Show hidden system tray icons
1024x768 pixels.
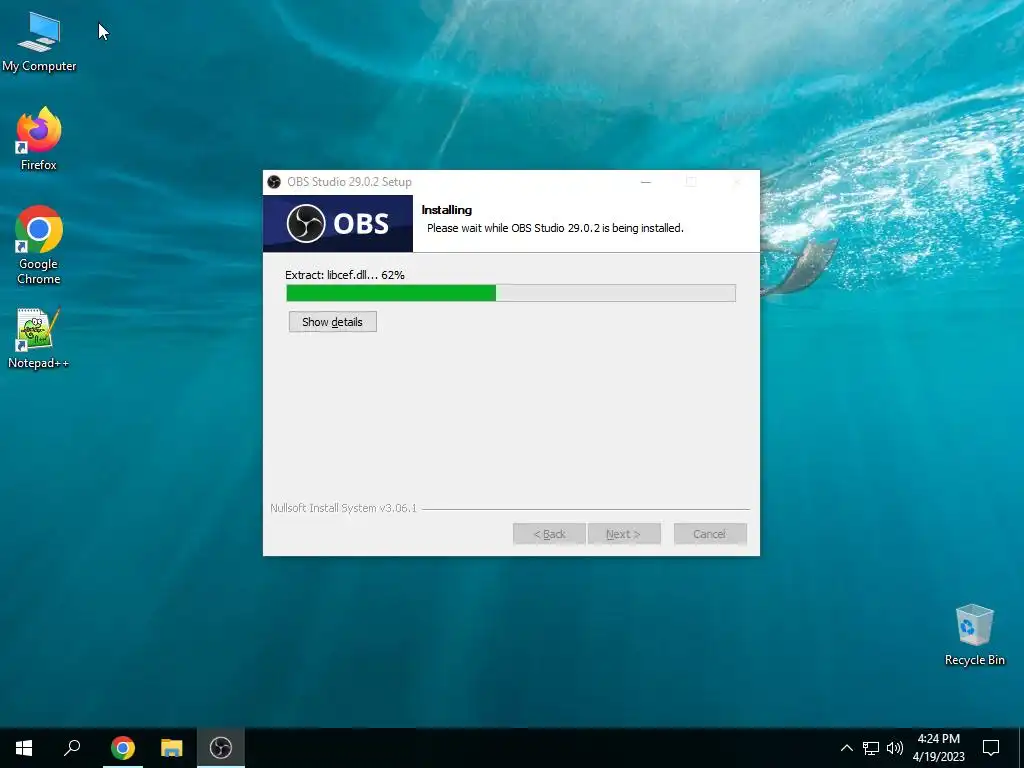(846, 748)
